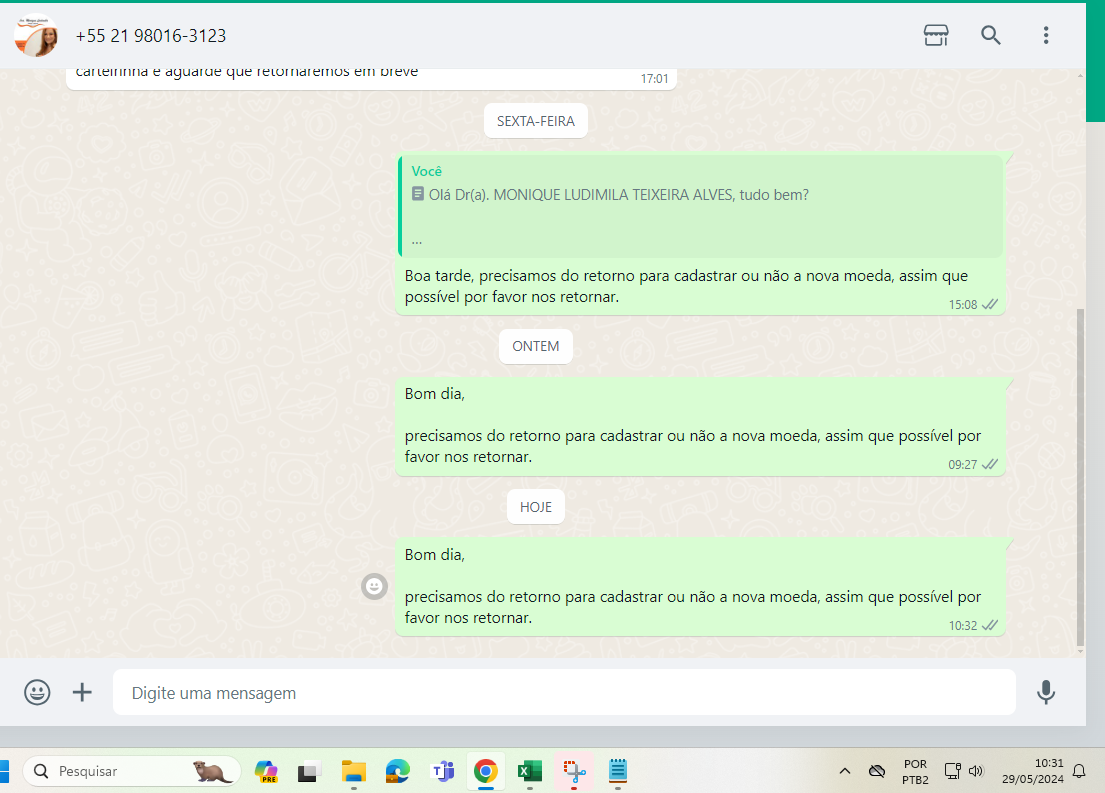Click the scrollbar up arrow in the chat

tap(1080, 75)
